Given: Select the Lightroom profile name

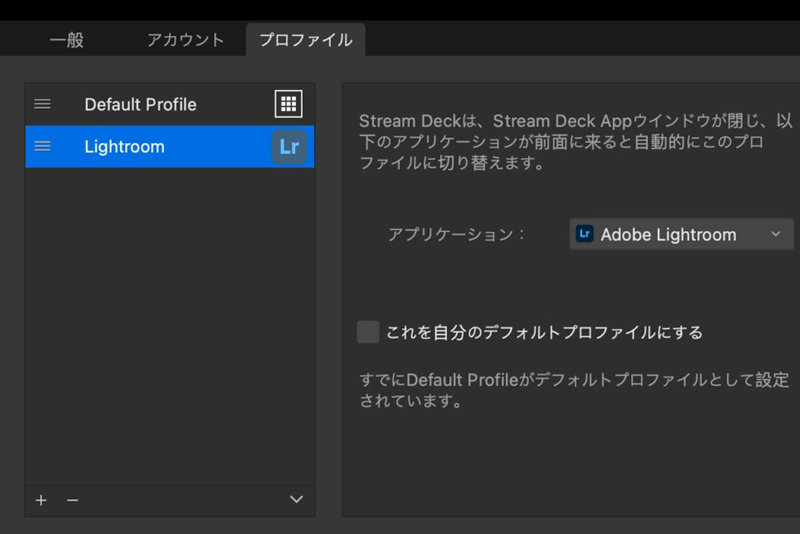Looking at the screenshot, I should pyautogui.click(x=124, y=146).
